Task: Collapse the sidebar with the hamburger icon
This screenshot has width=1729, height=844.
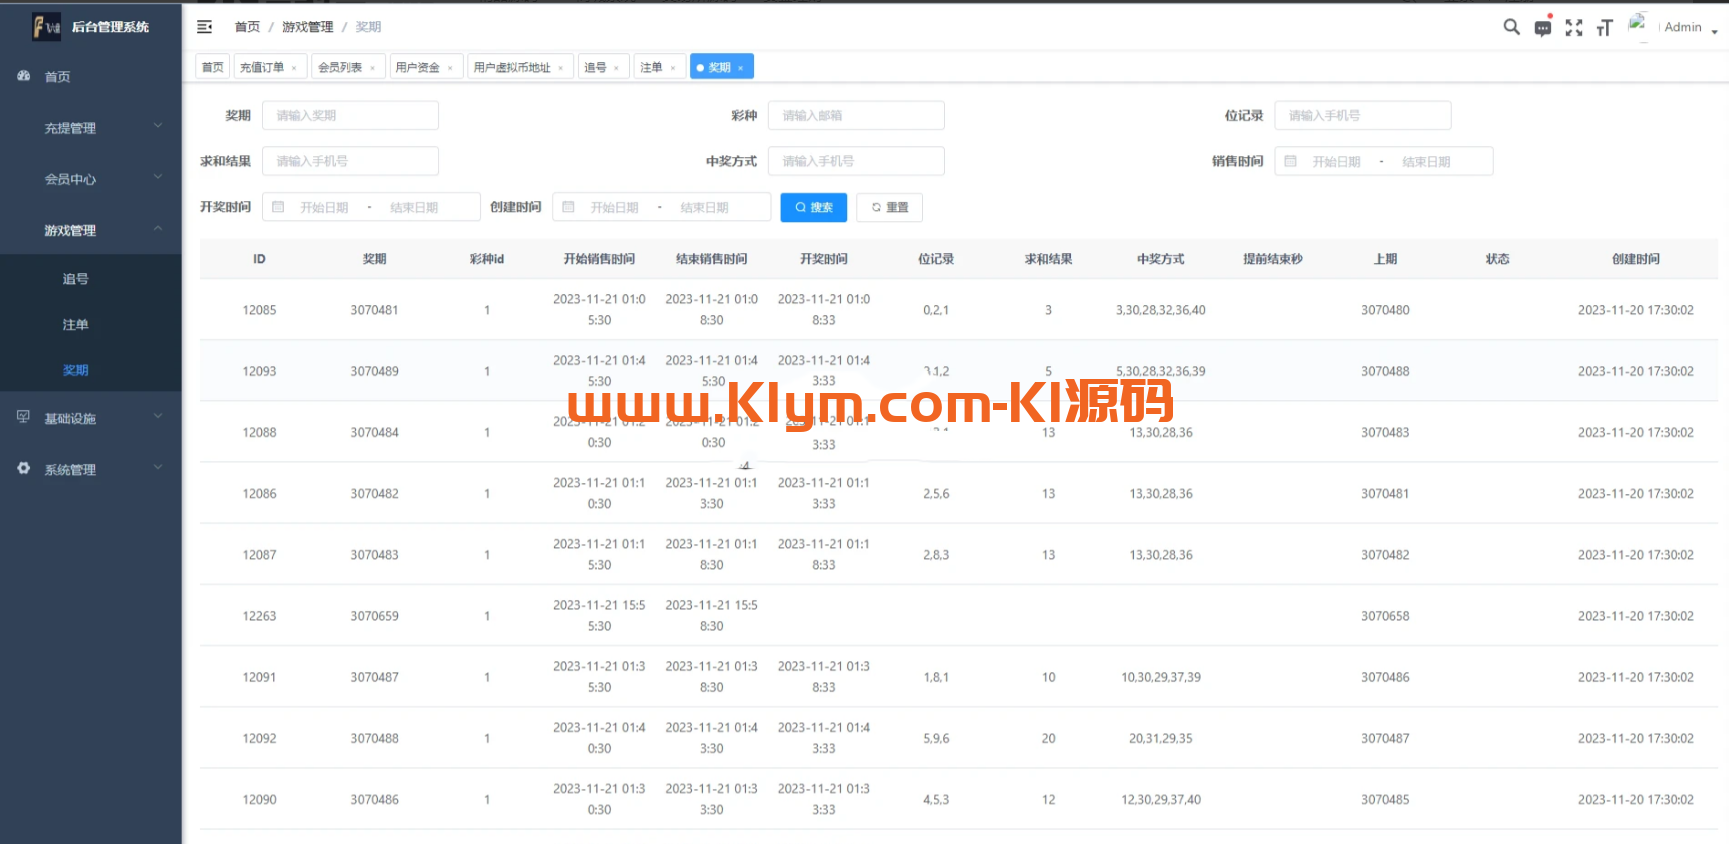Action: pos(205,27)
